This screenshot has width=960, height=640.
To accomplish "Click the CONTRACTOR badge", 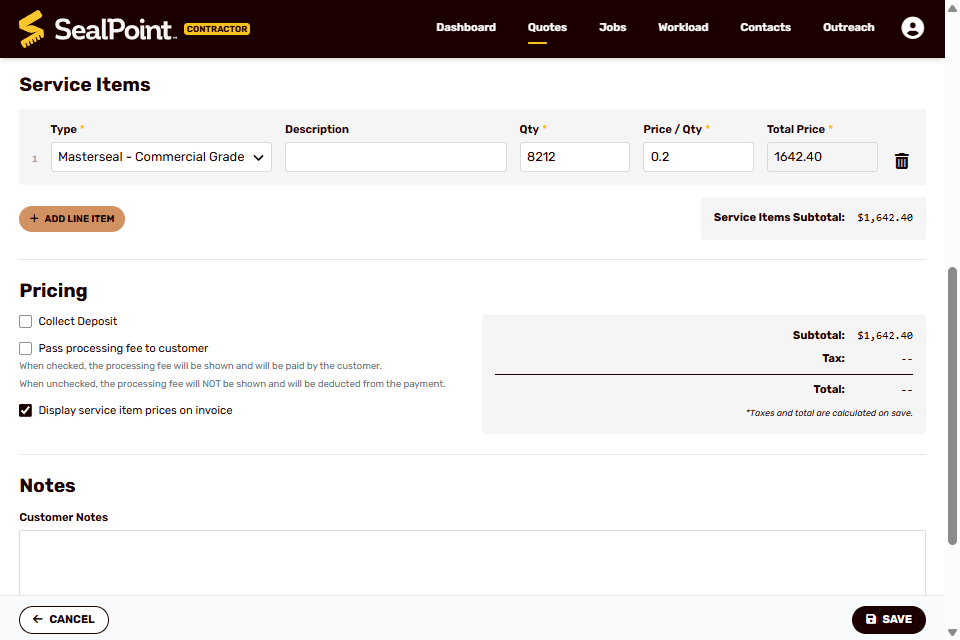I will pyautogui.click(x=217, y=29).
